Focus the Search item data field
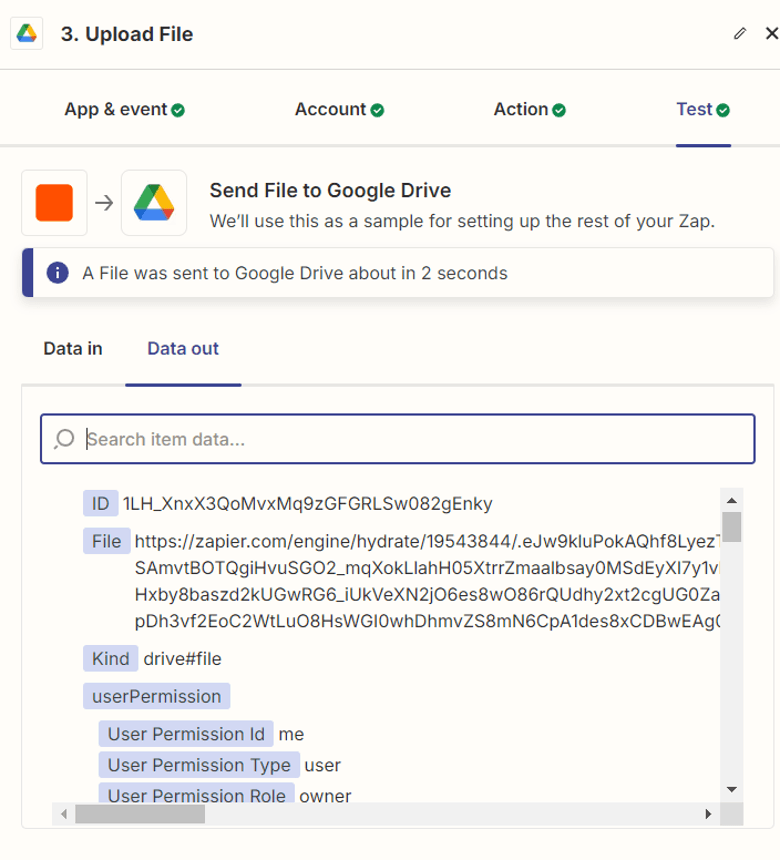The width and height of the screenshot is (780, 860). pyautogui.click(x=410, y=439)
